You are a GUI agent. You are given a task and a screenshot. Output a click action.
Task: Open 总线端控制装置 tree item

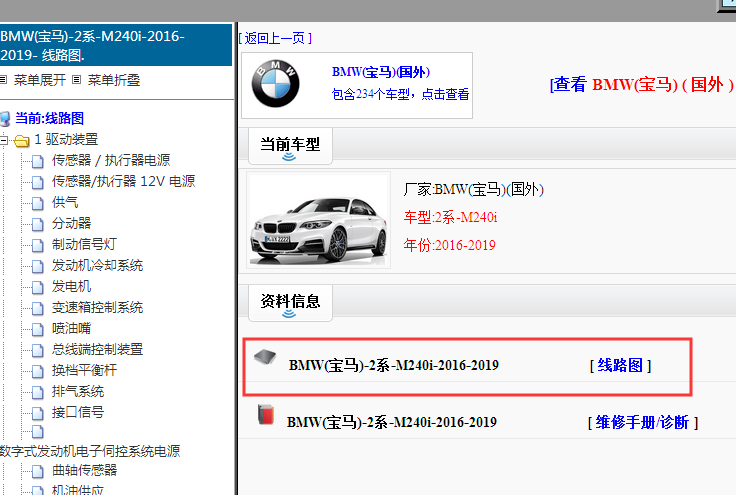(97, 349)
